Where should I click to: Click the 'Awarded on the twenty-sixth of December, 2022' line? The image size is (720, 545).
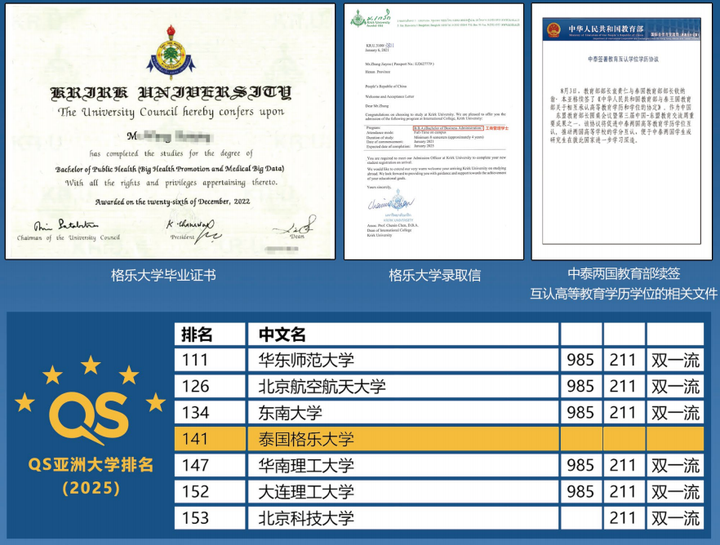tap(173, 202)
